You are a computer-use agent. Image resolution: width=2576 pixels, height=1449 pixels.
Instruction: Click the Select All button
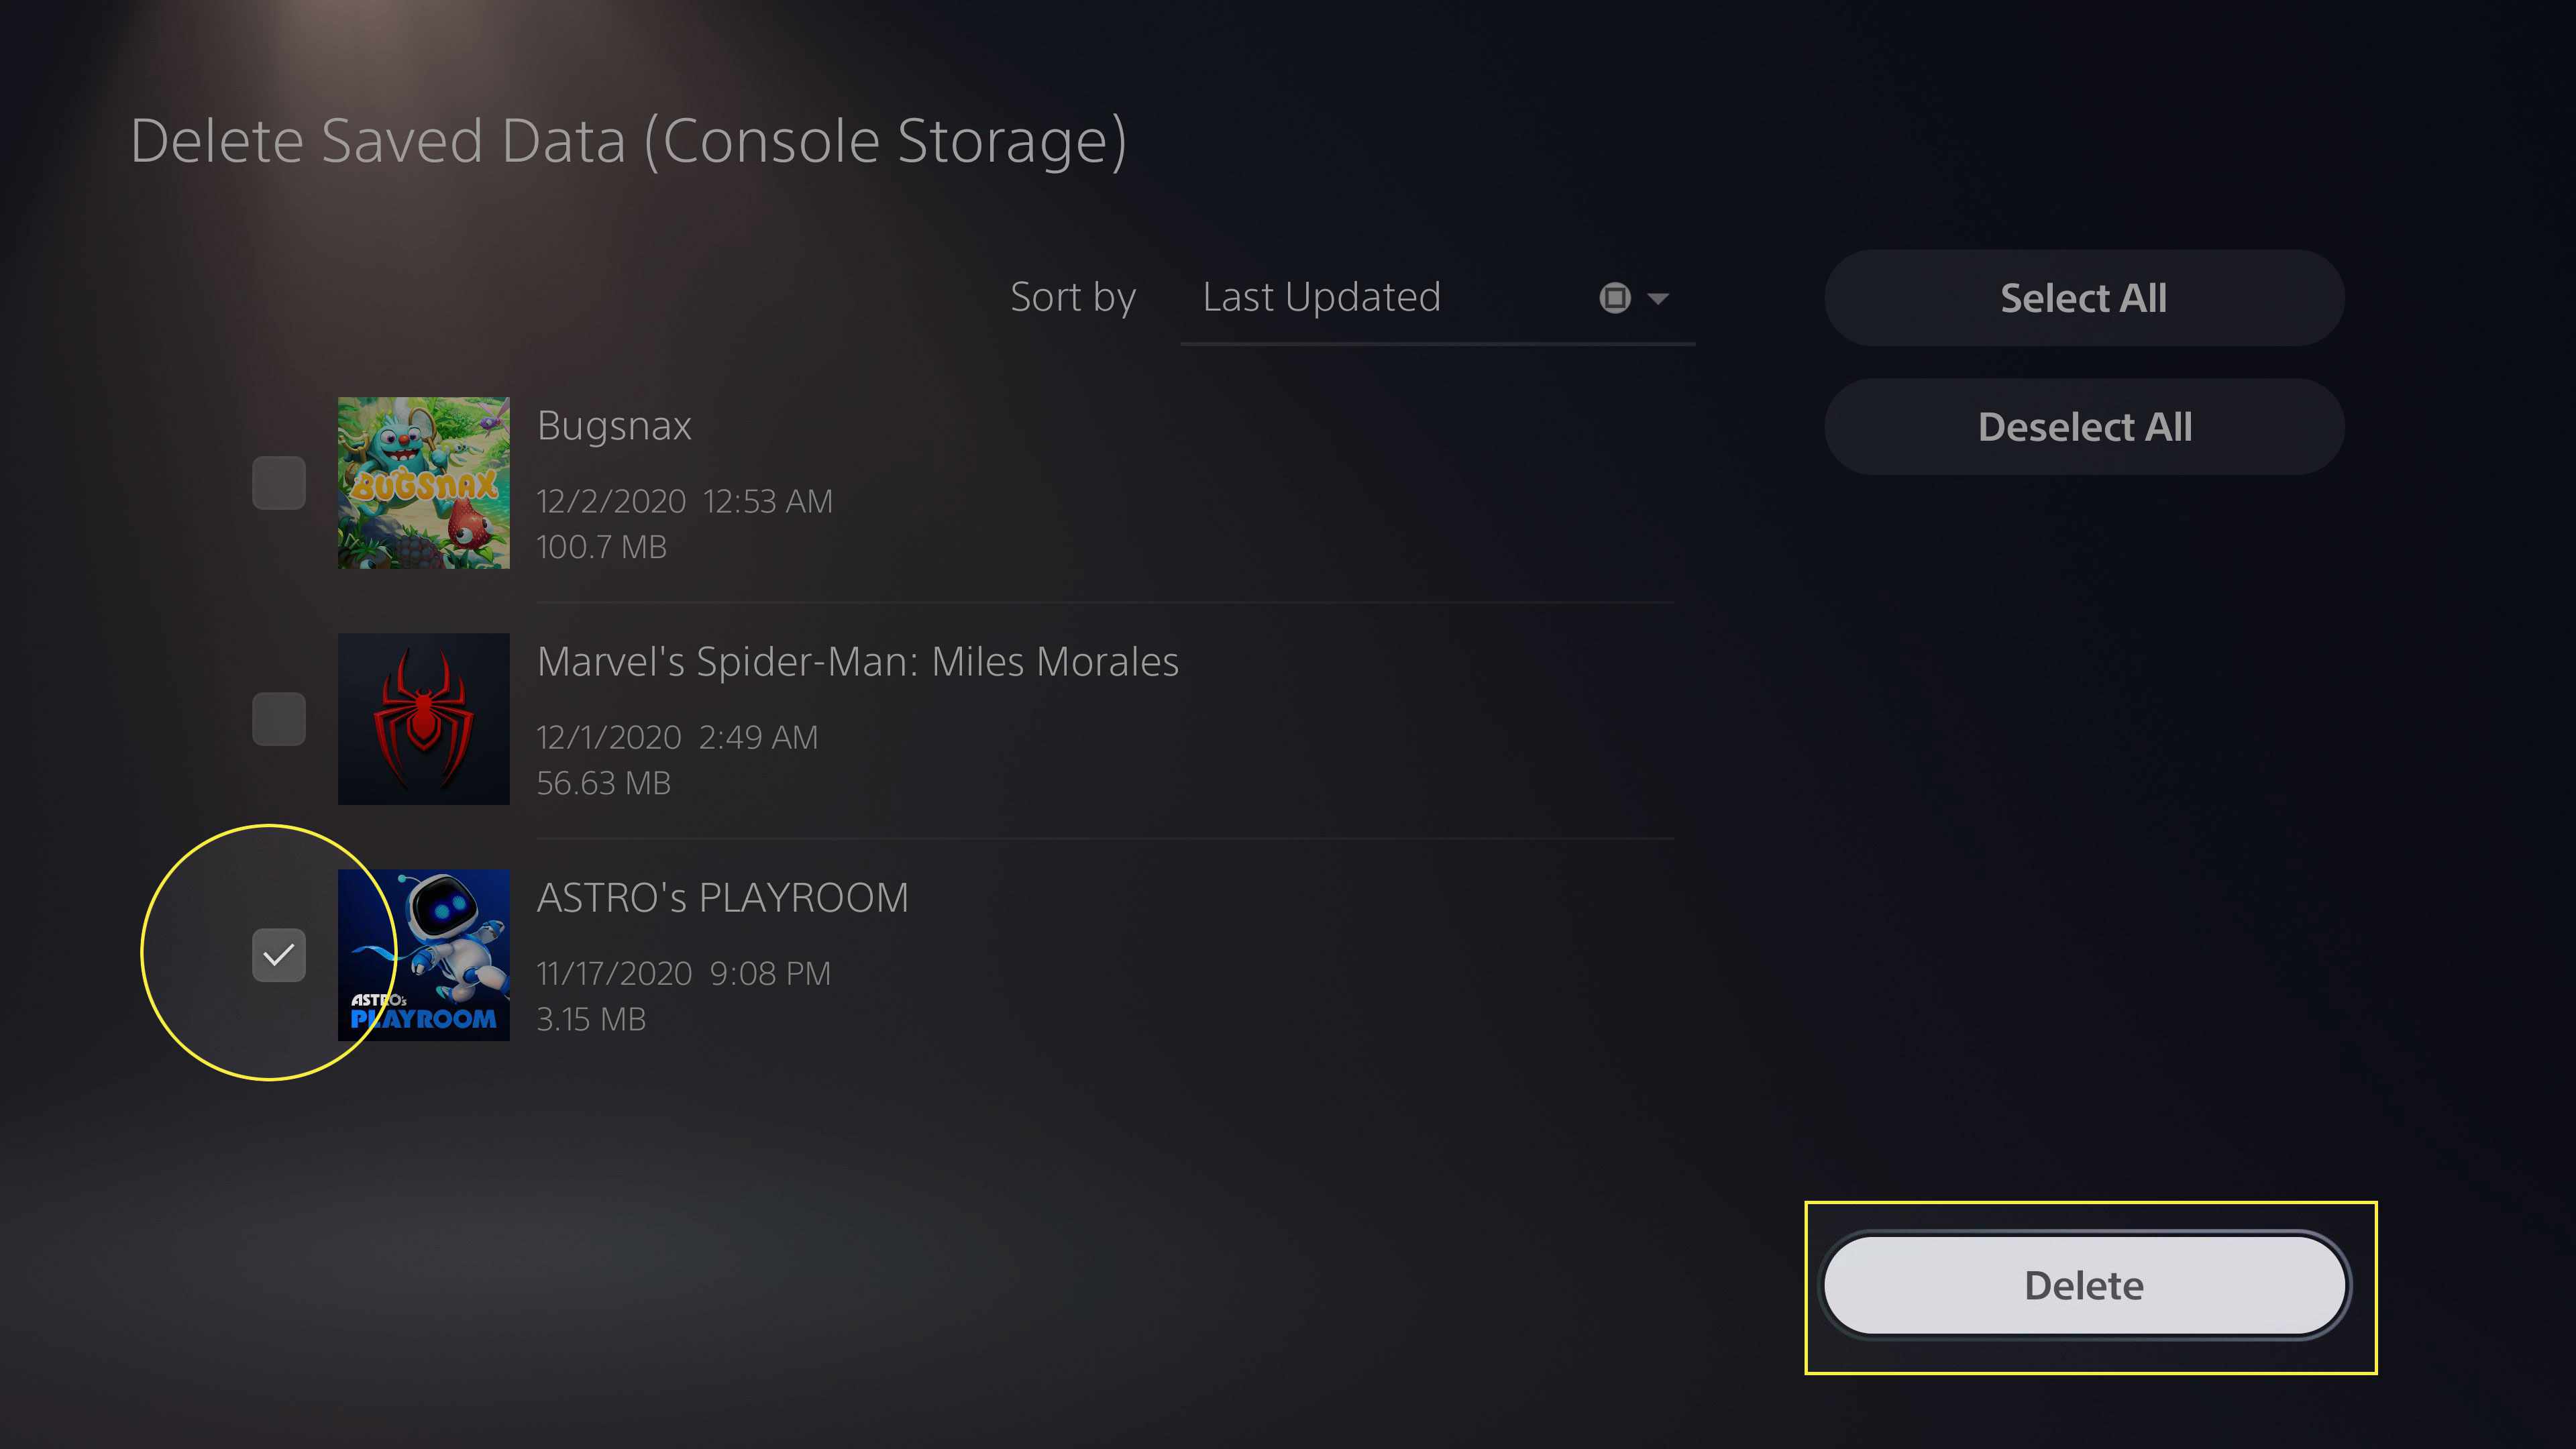(2084, 298)
